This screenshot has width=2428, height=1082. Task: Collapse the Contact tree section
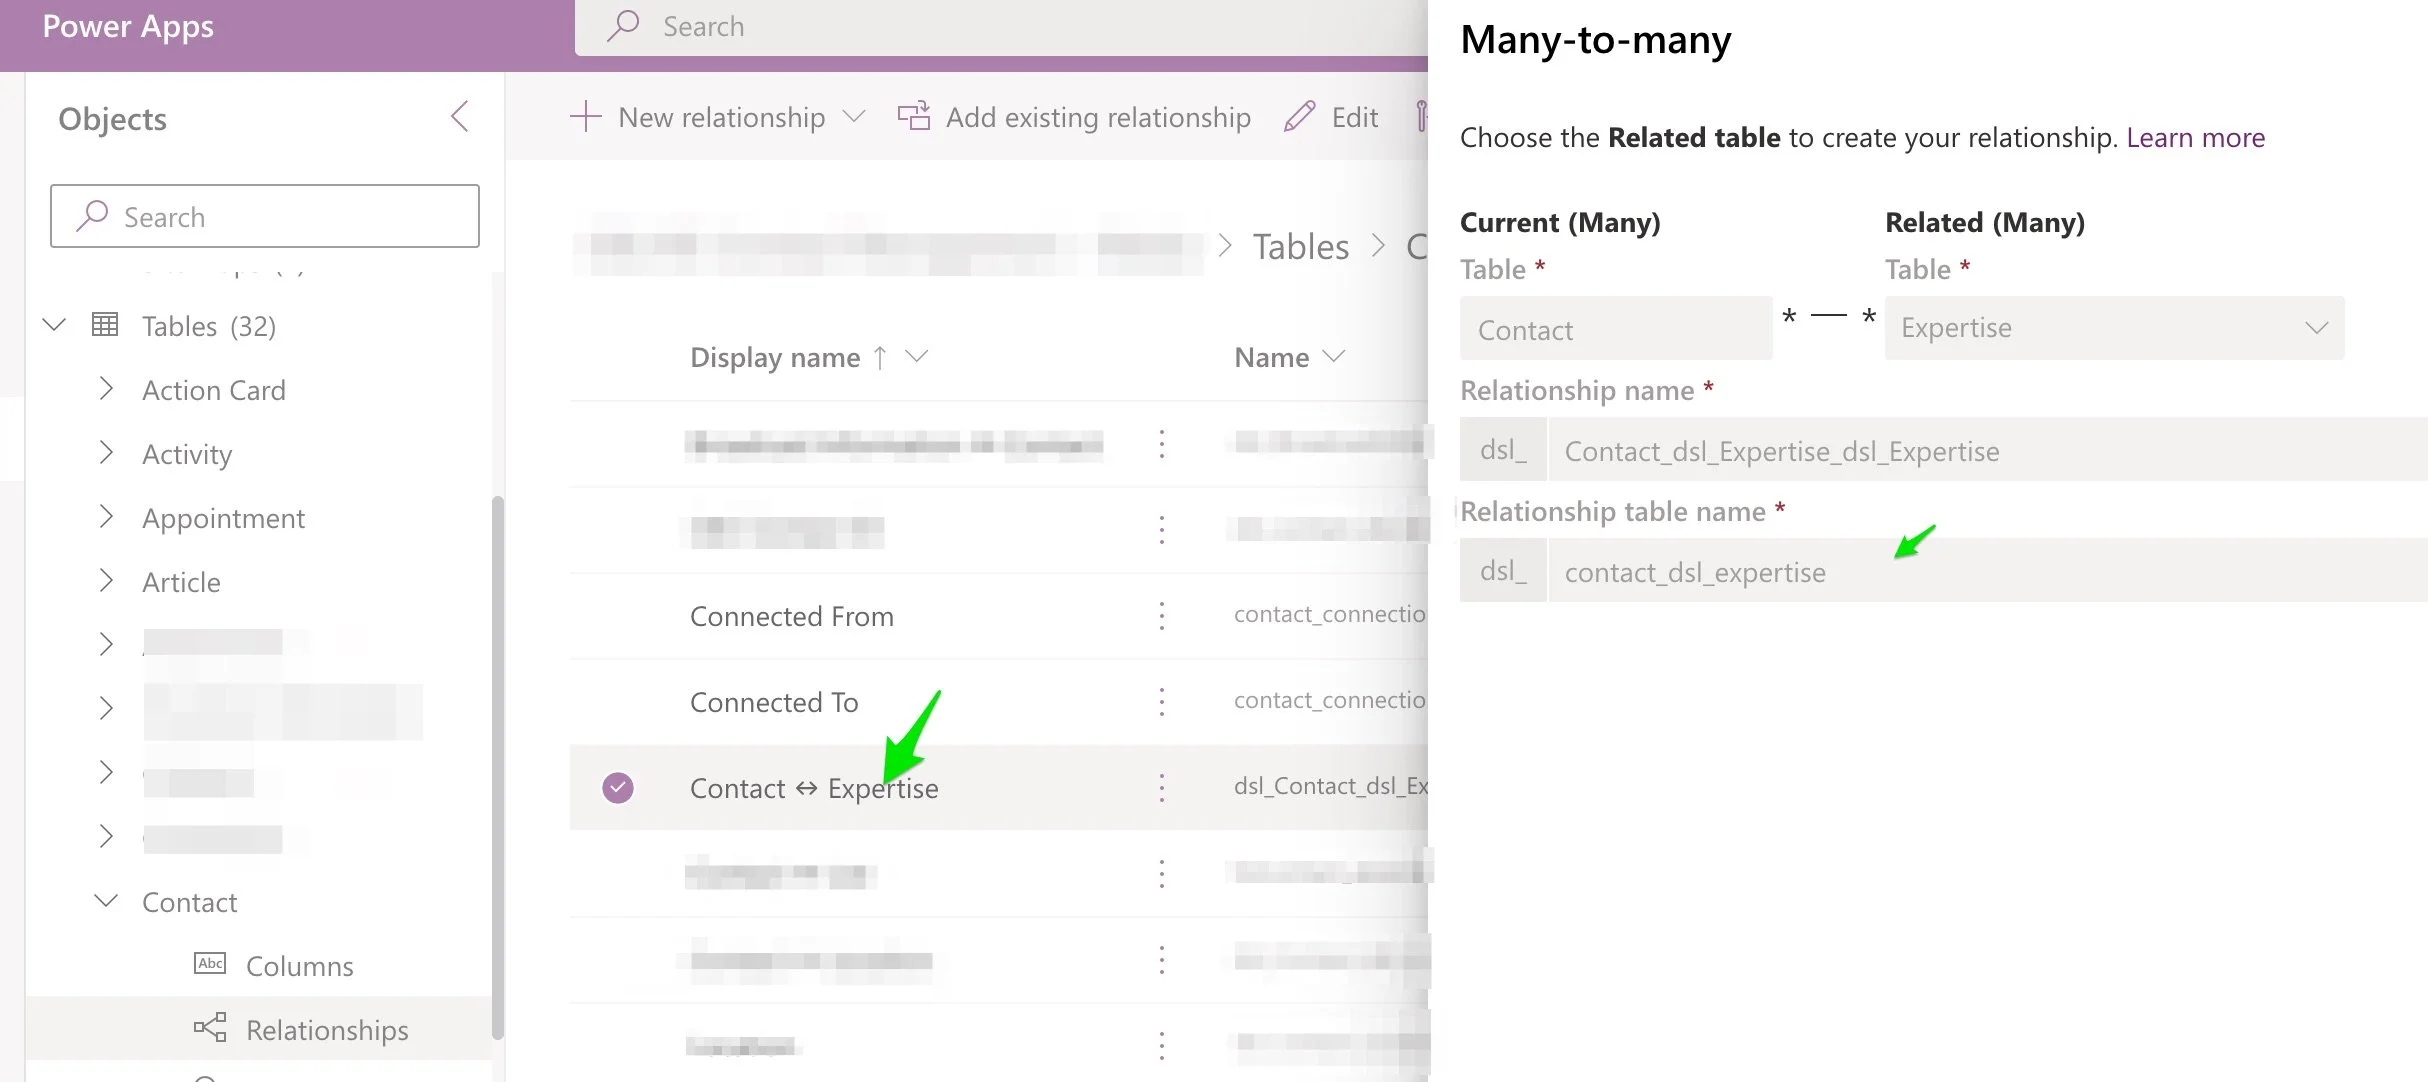[106, 901]
